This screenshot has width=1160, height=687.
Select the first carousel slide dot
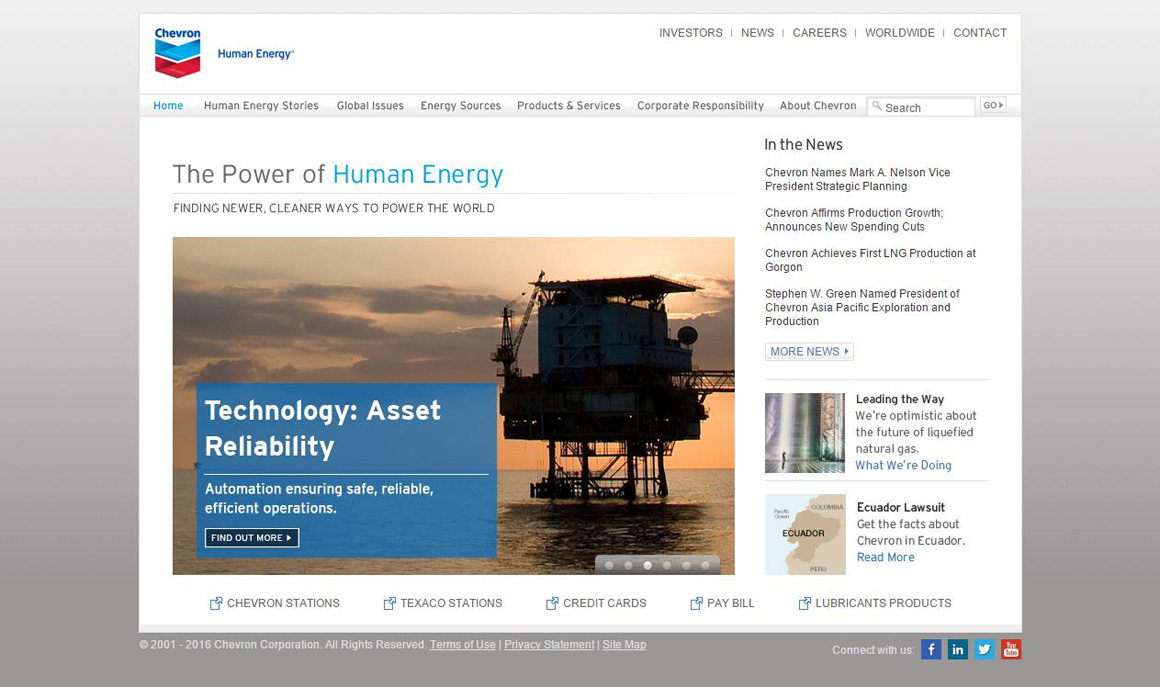pyautogui.click(x=609, y=566)
